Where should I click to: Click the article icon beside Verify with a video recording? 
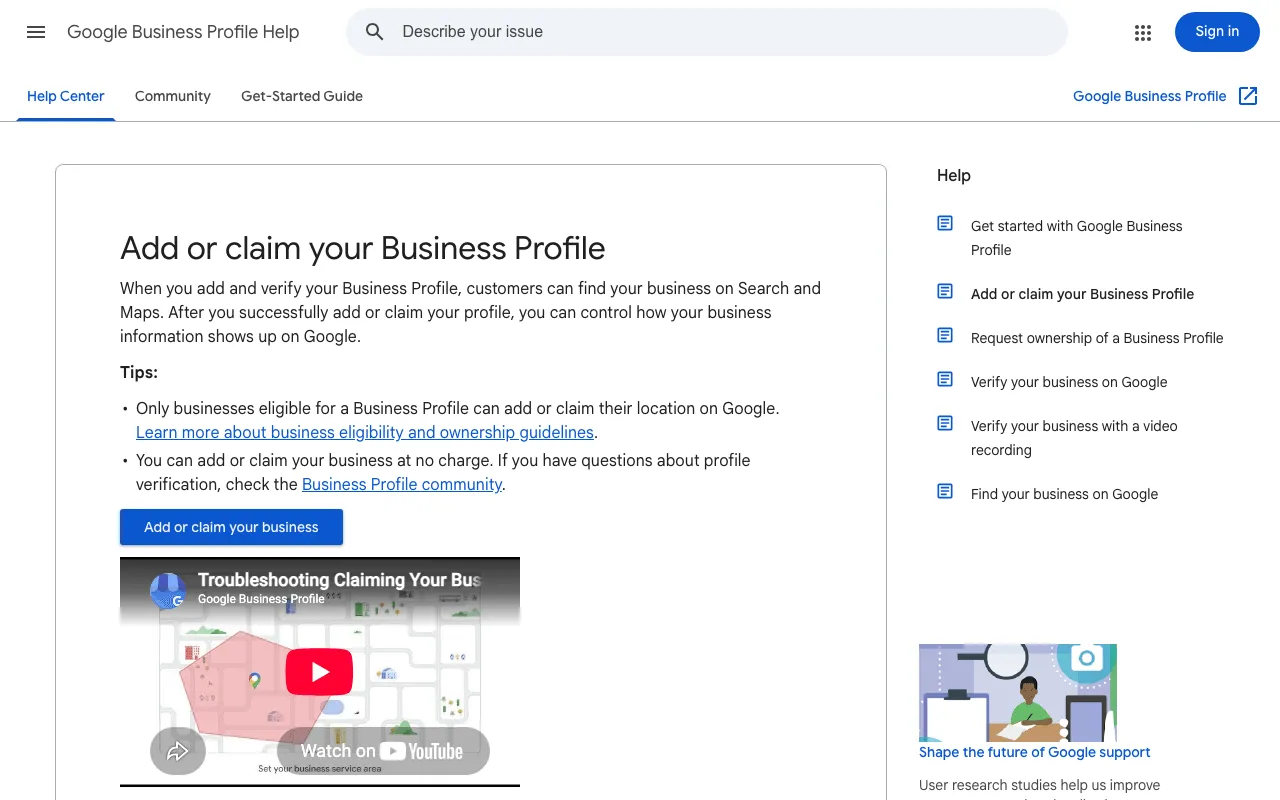tap(945, 423)
